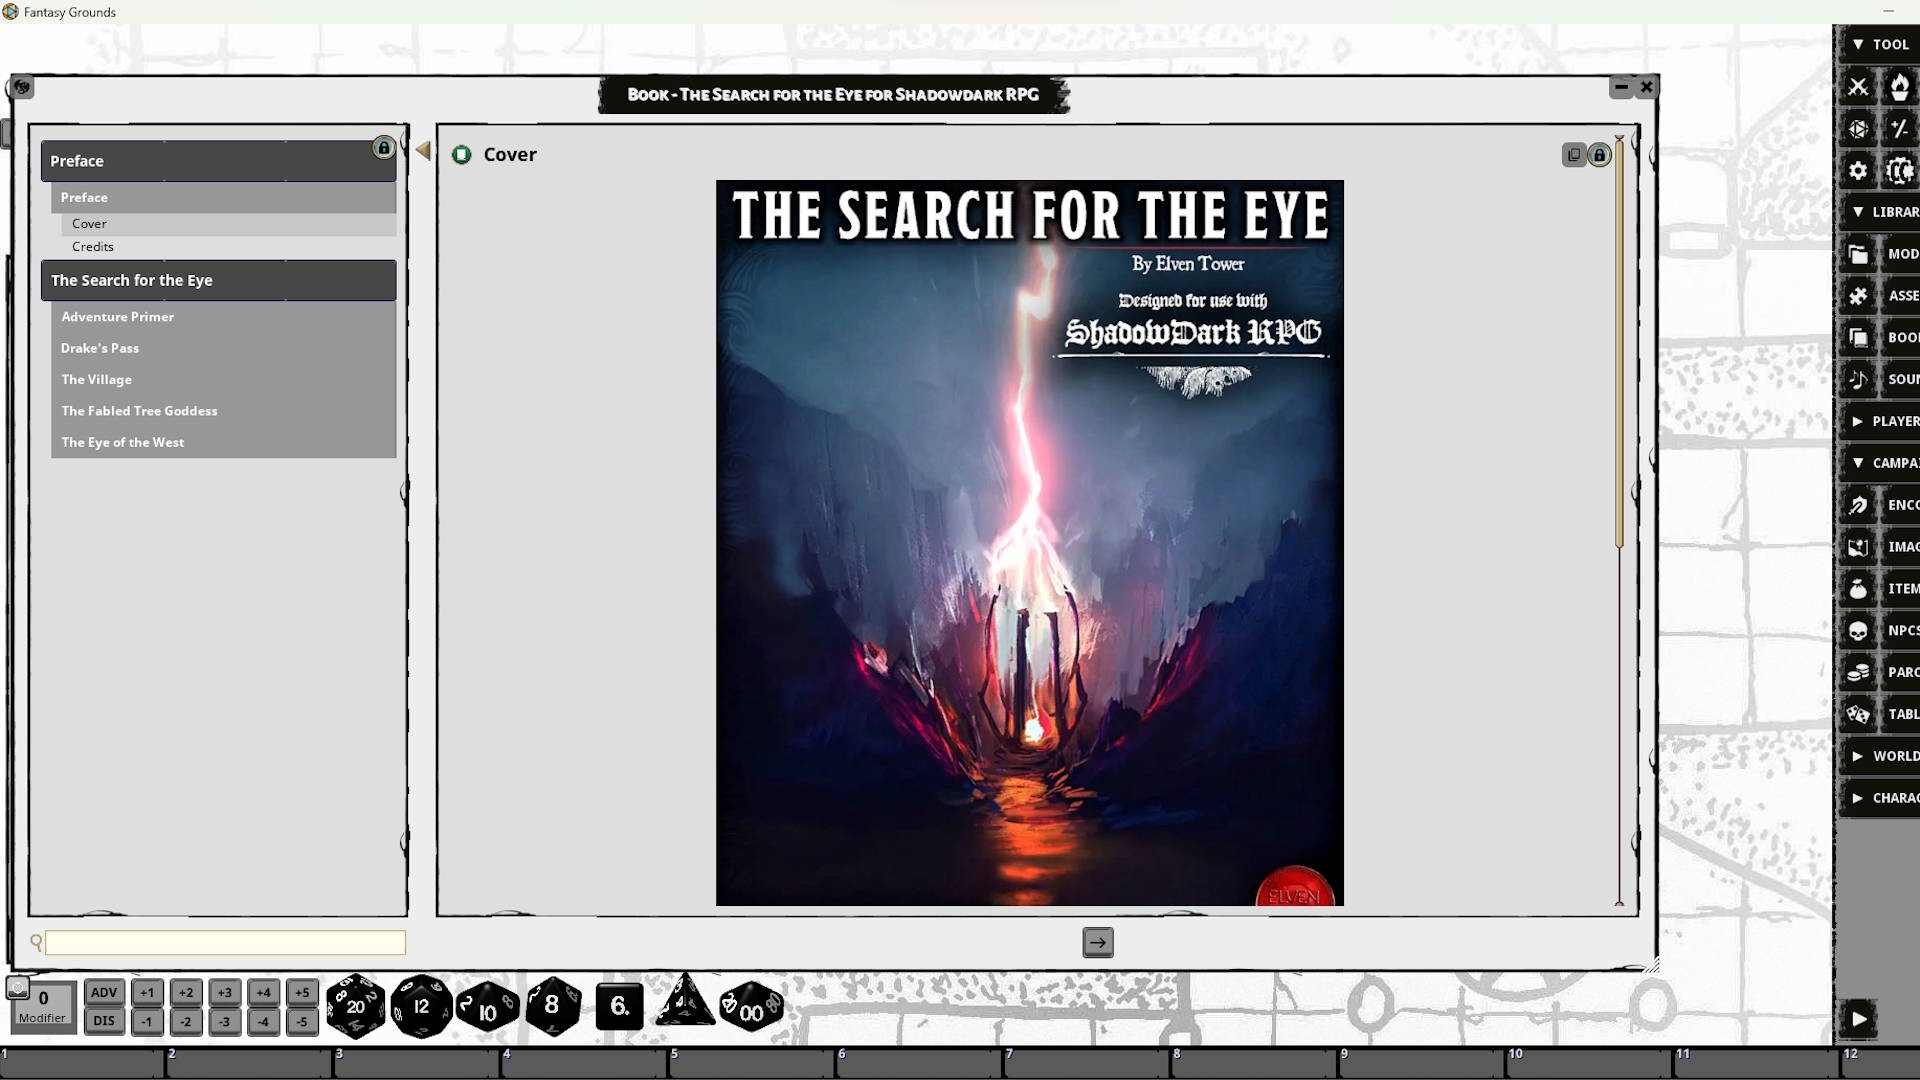Collapse the Tool sidebar section

click(1880, 44)
